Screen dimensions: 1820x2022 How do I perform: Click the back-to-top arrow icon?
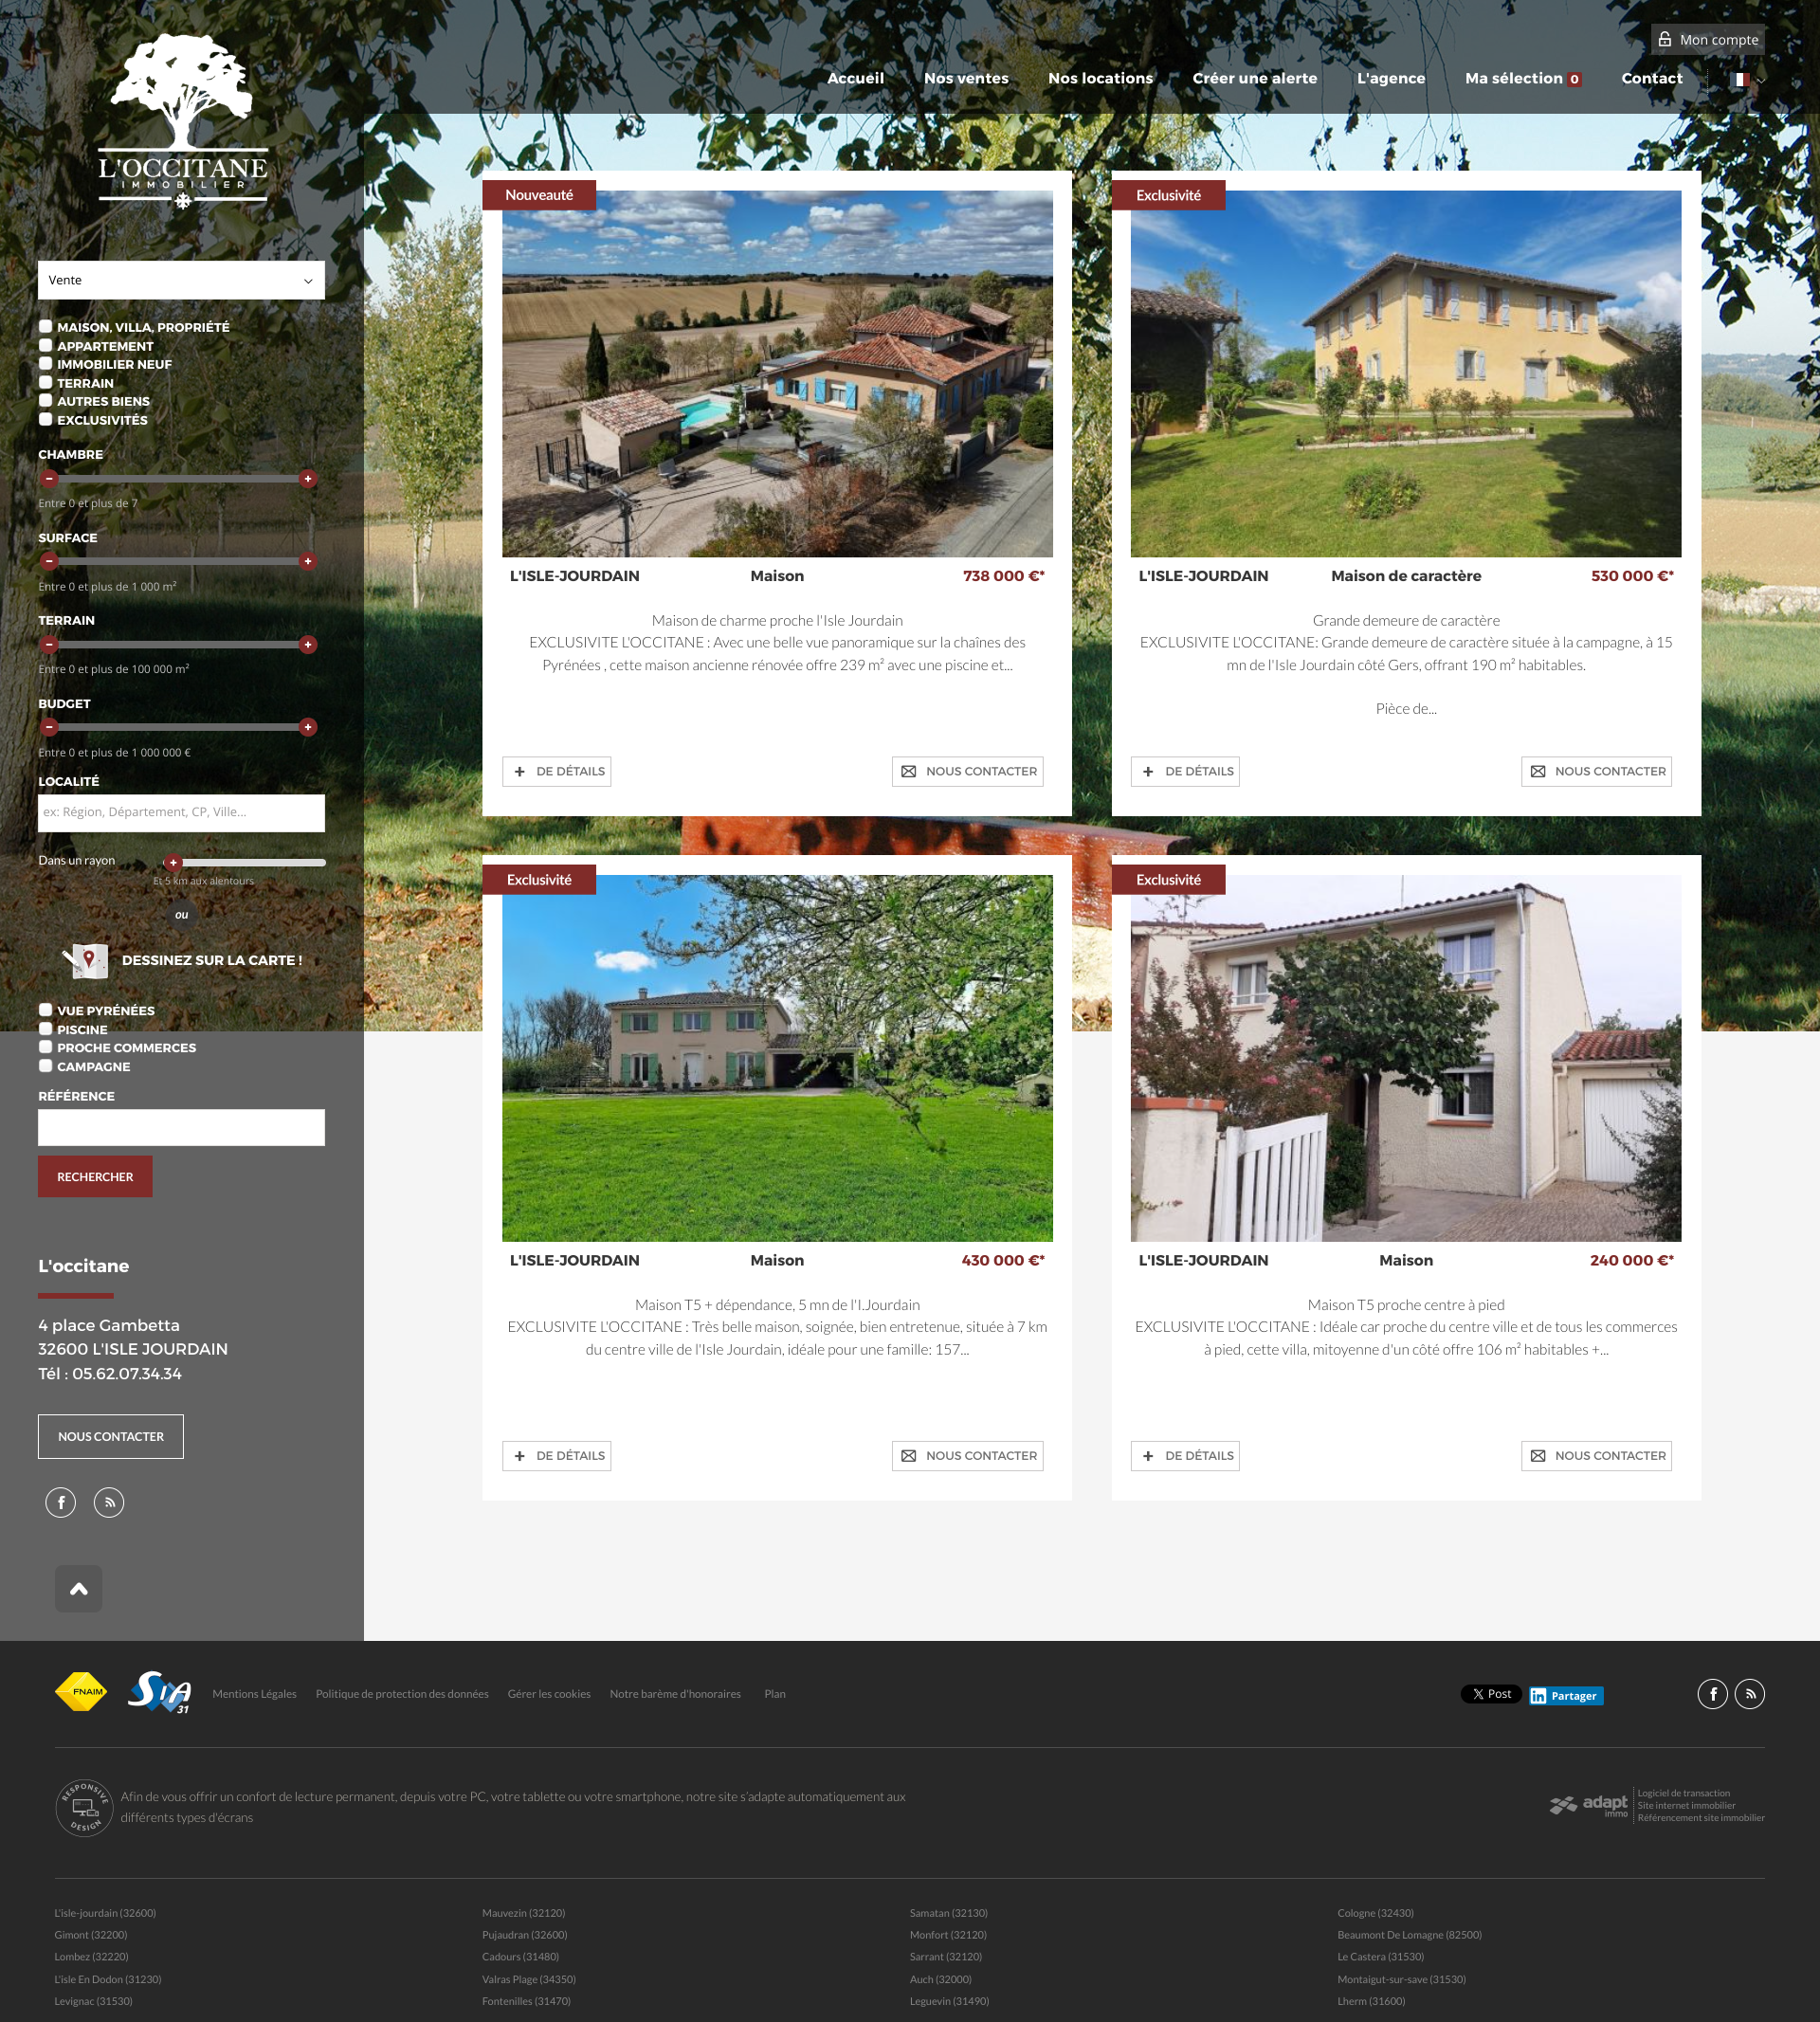79,1588
